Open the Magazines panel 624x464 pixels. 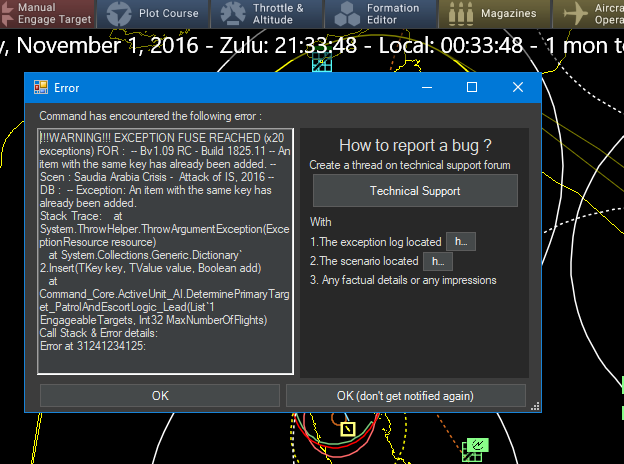pyautogui.click(x=495, y=14)
